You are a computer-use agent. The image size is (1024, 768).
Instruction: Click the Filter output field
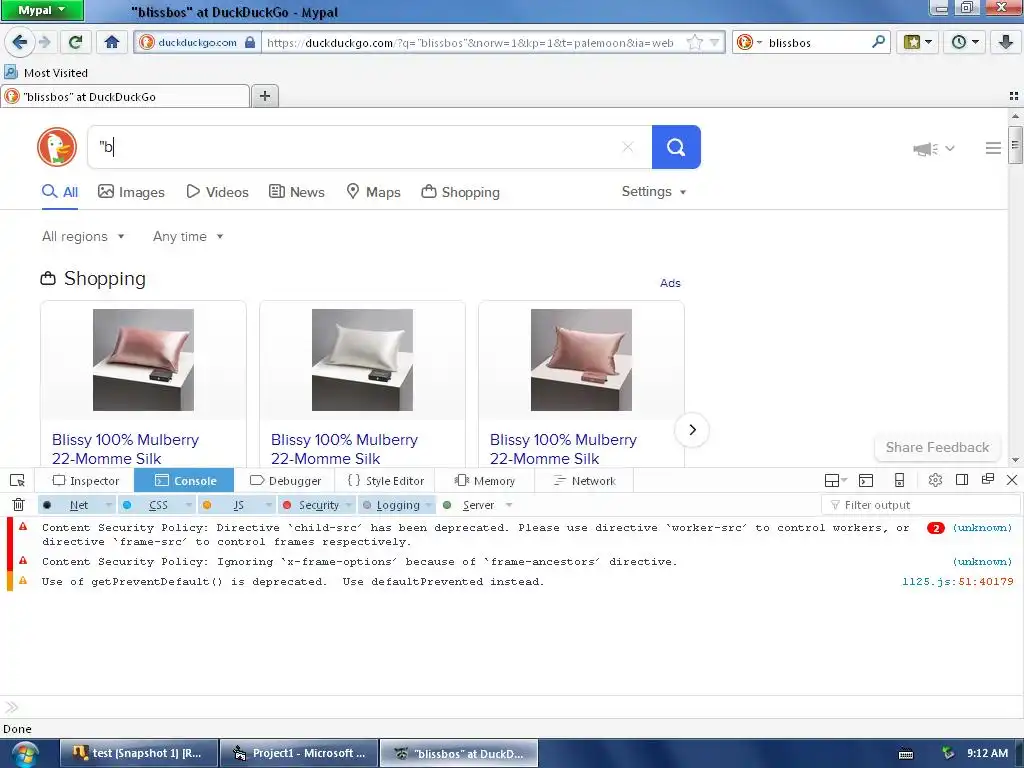click(x=920, y=505)
